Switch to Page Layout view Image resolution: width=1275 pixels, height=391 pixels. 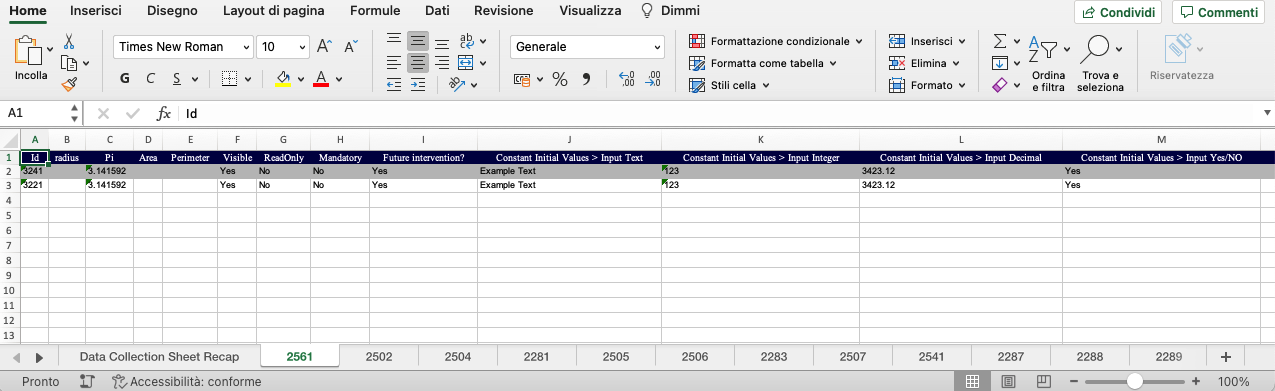1008,381
